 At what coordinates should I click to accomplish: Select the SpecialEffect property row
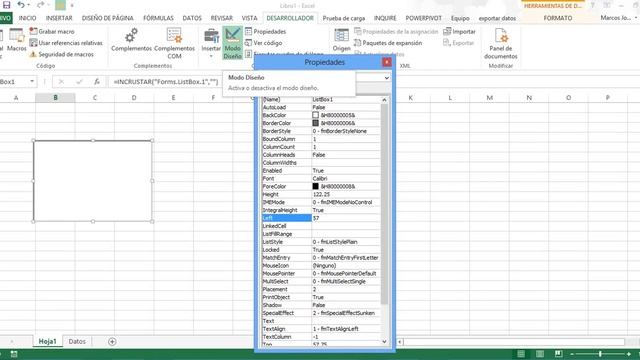pos(321,313)
